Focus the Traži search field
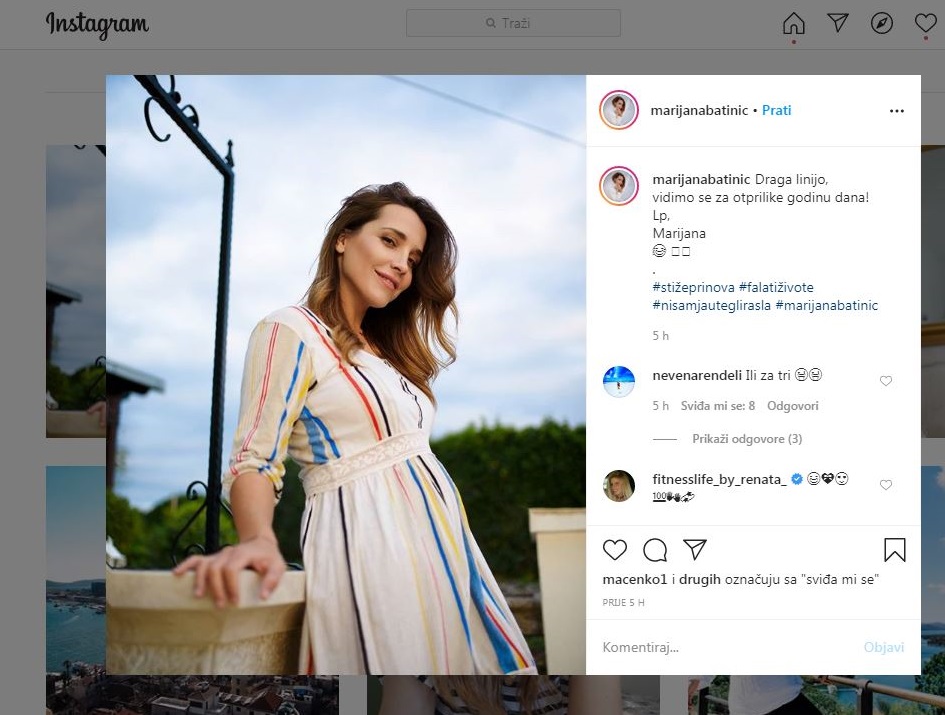This screenshot has height=715, width=945. coord(513,23)
